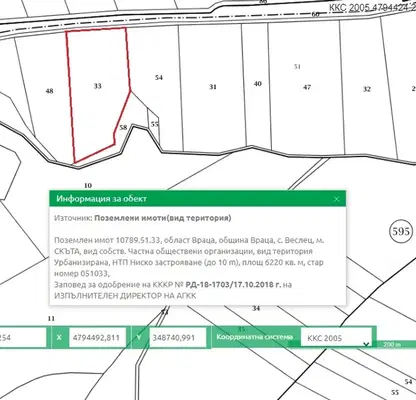
Task: Click the circled 595 district marker
Action: coord(401,231)
